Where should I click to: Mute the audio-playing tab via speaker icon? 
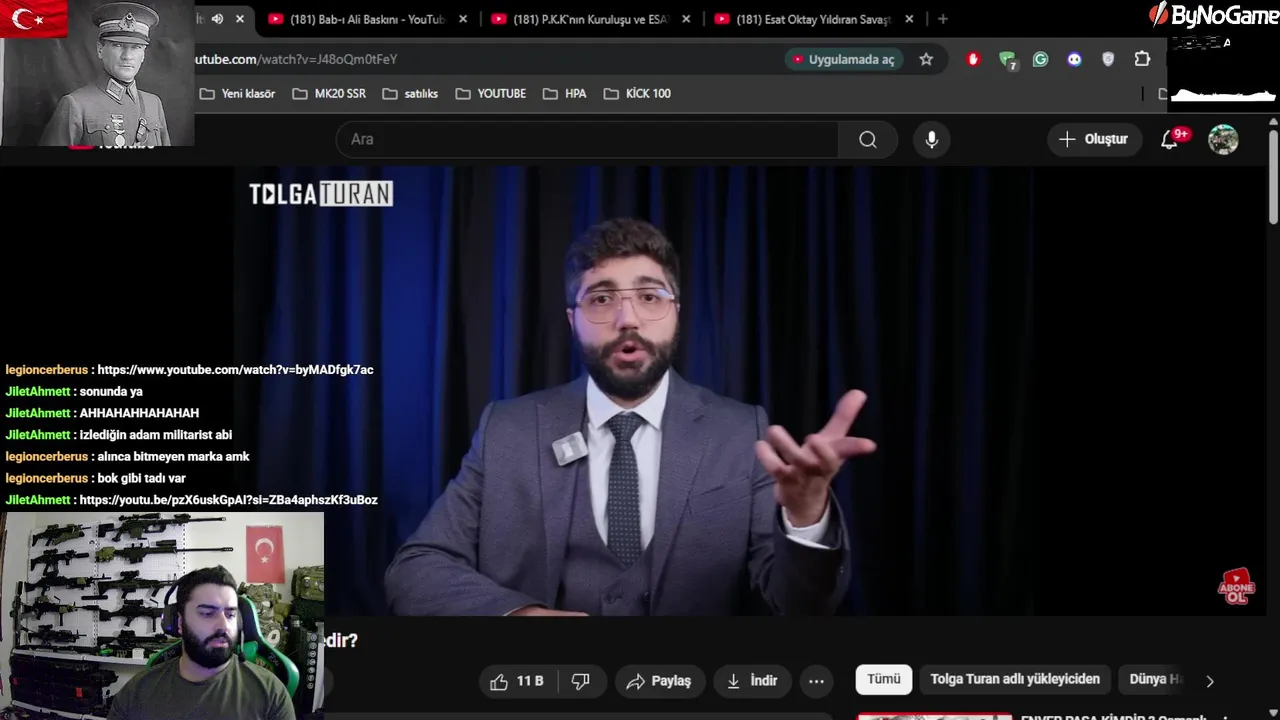click(217, 19)
